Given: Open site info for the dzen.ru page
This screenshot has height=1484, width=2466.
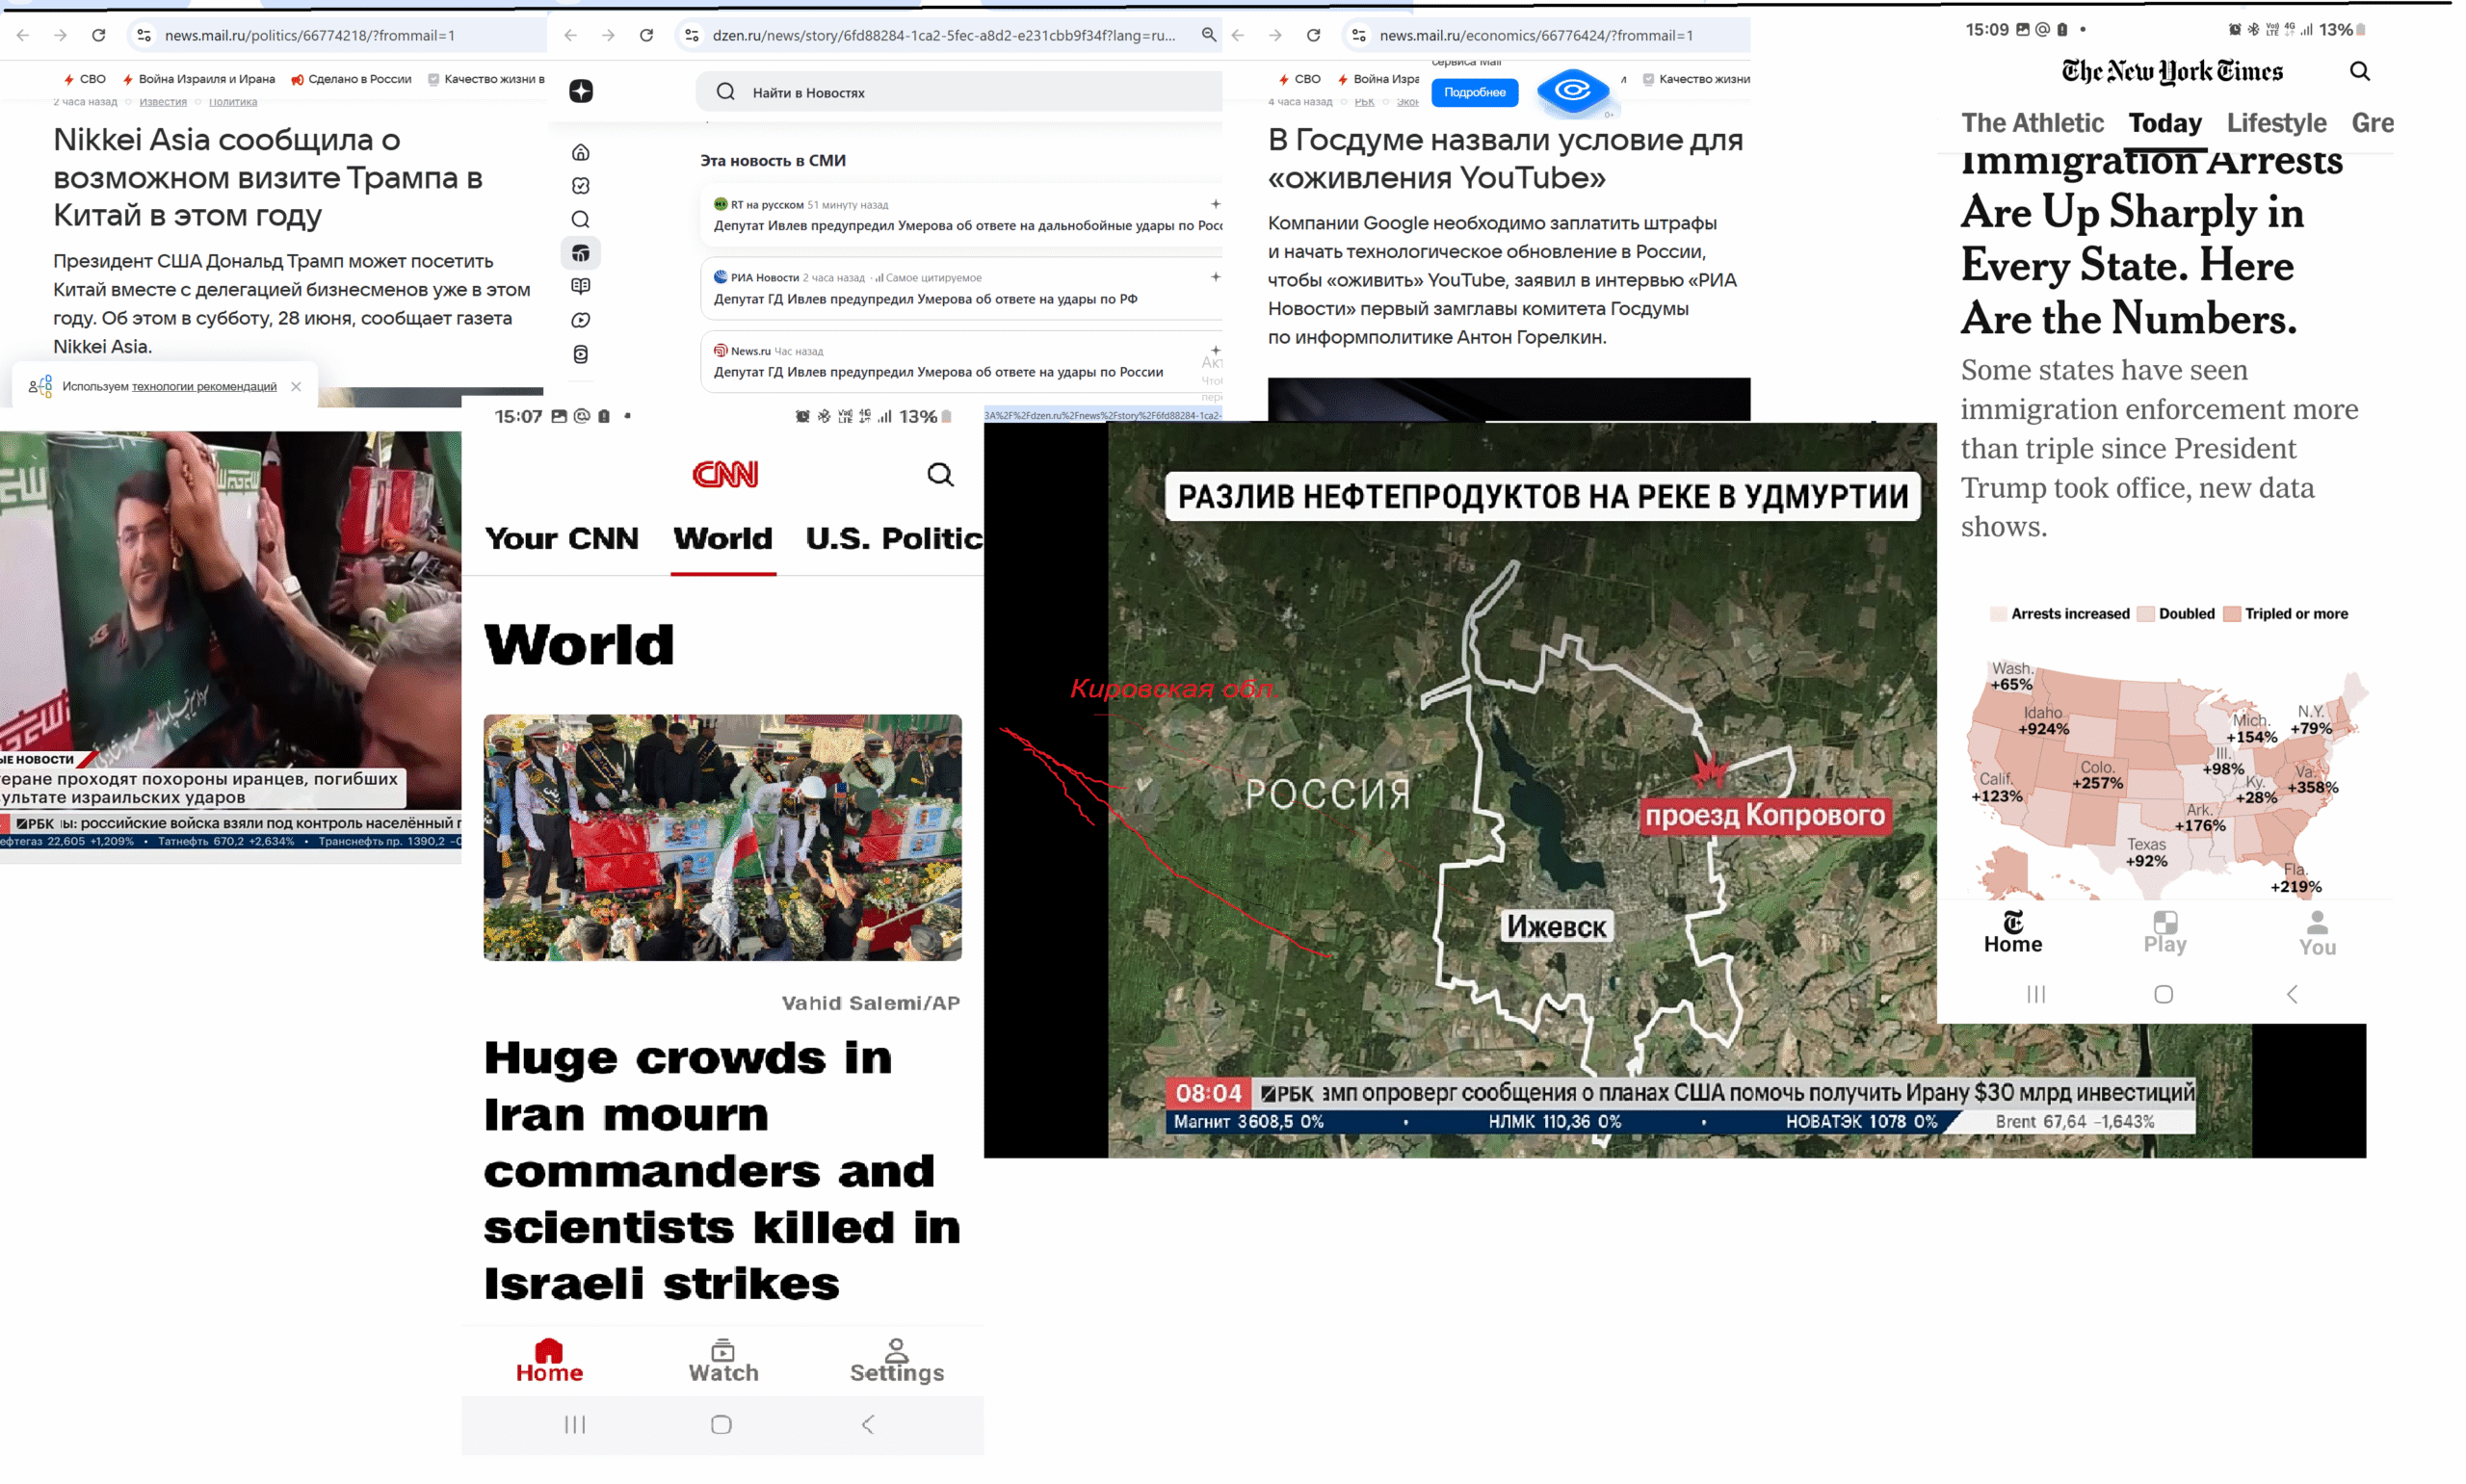Looking at the screenshot, I should tap(691, 35).
